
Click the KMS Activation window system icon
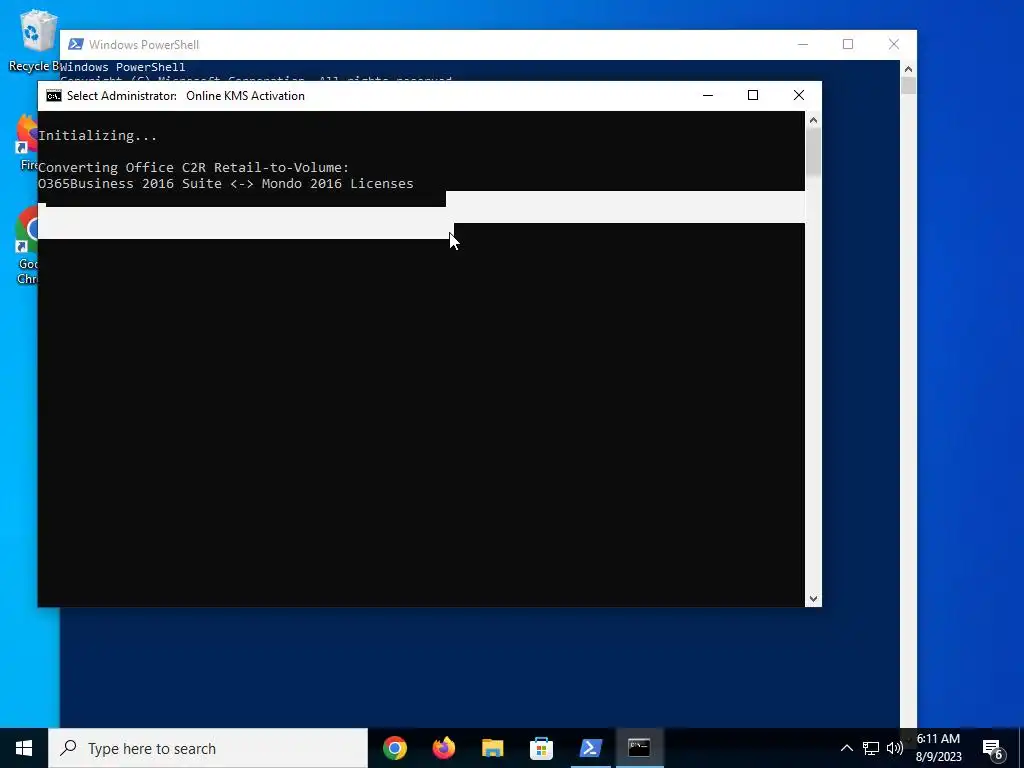[54, 96]
